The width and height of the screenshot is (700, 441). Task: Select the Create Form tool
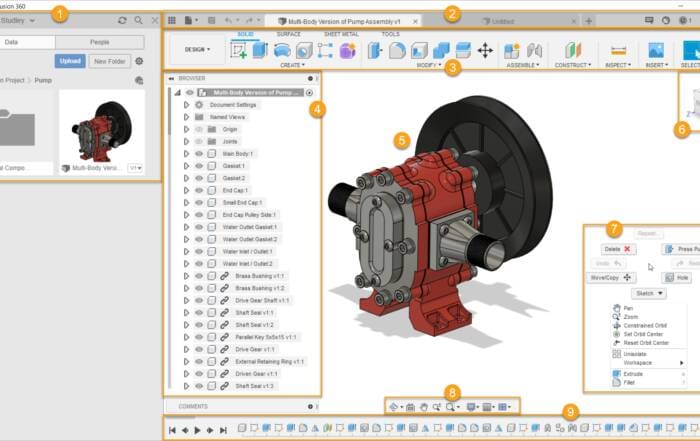(x=347, y=50)
